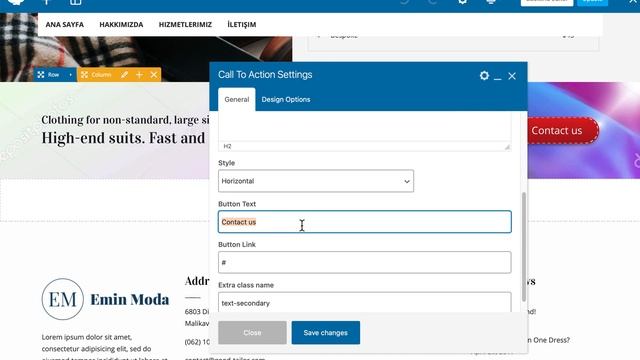Click the 'Style' field label
The height and width of the screenshot is (360, 640).
pos(227,163)
